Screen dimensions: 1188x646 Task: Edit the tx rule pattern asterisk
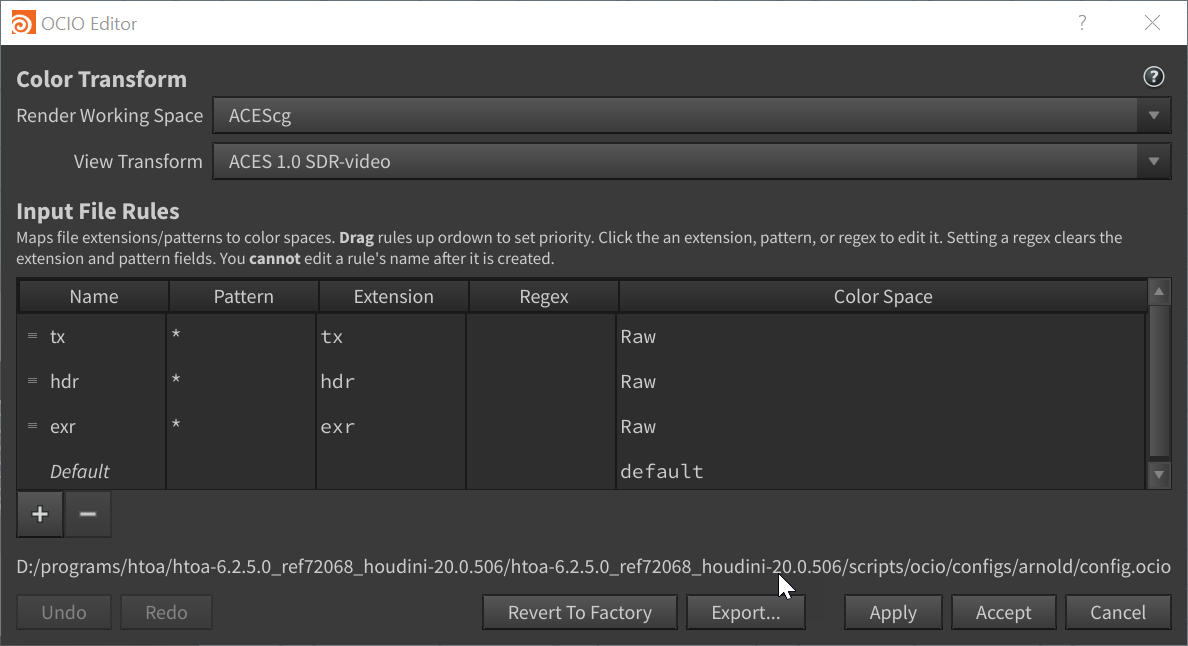[x=176, y=333]
